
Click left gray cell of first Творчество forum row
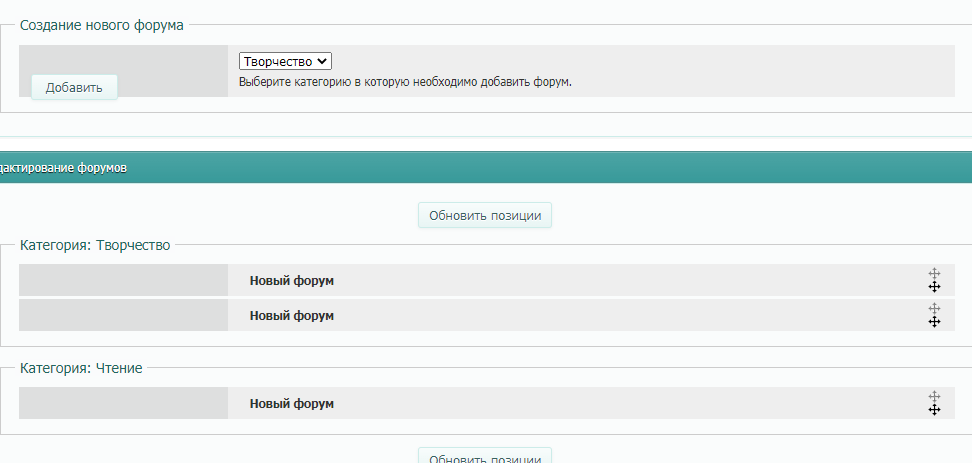(x=123, y=281)
